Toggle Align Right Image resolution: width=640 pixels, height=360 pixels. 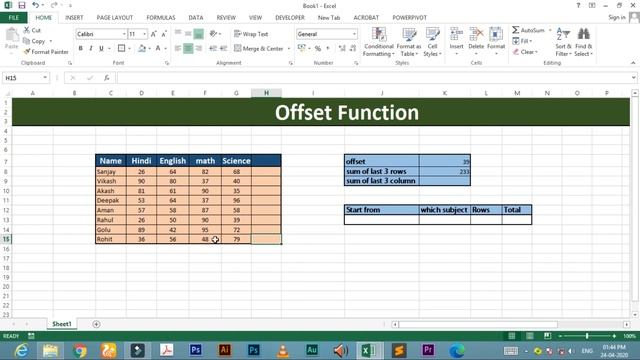click(199, 49)
